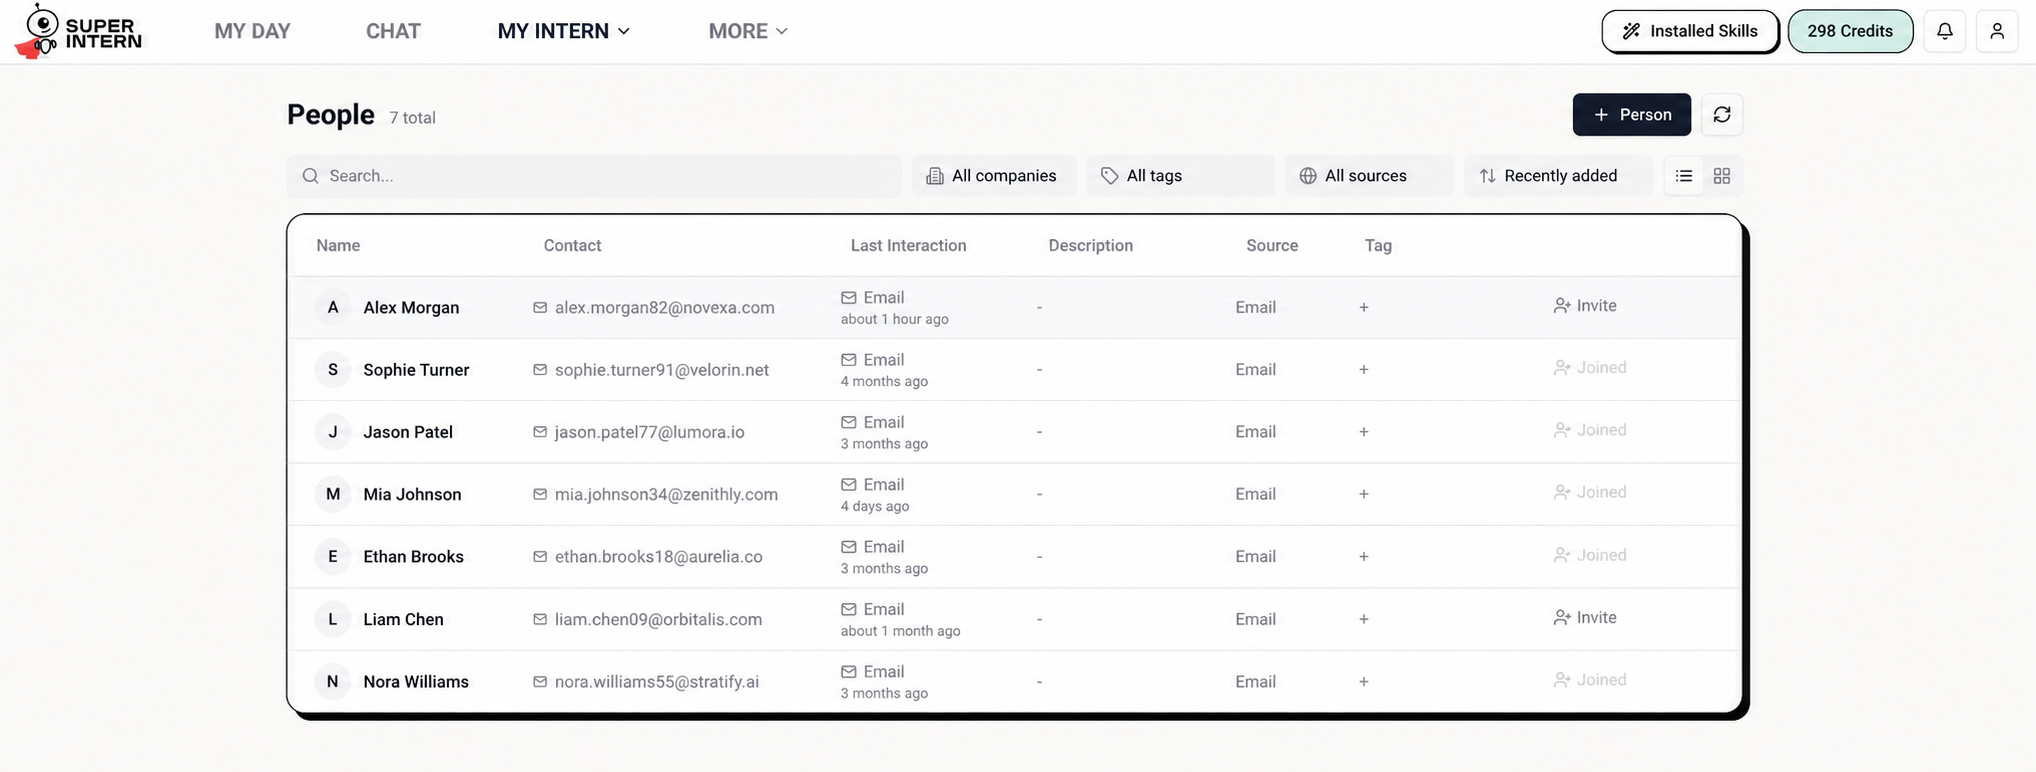Expand the My Intern menu
Screen dimensions: 2036x772
click(x=564, y=31)
